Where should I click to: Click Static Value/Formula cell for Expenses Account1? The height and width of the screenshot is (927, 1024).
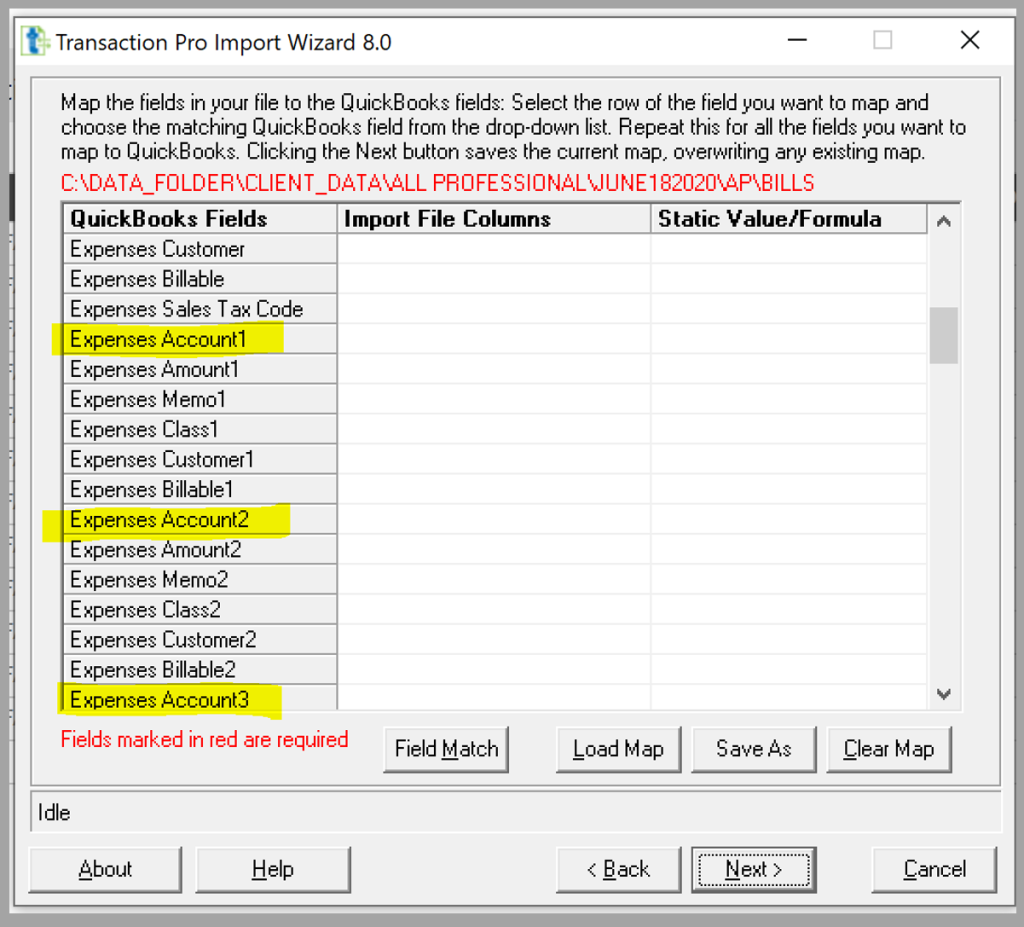(789, 339)
